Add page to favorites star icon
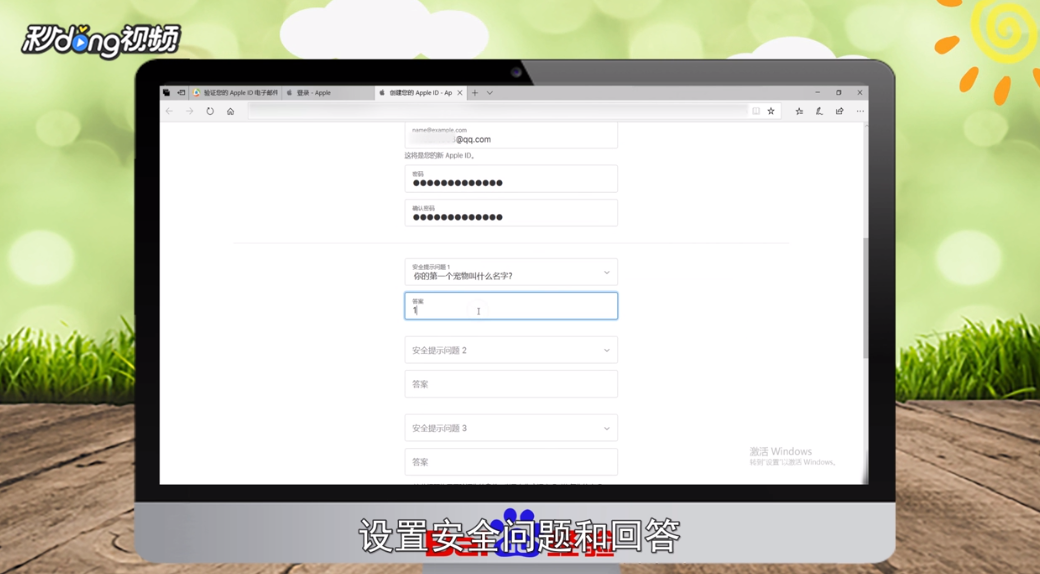The image size is (1040, 574). click(x=771, y=111)
